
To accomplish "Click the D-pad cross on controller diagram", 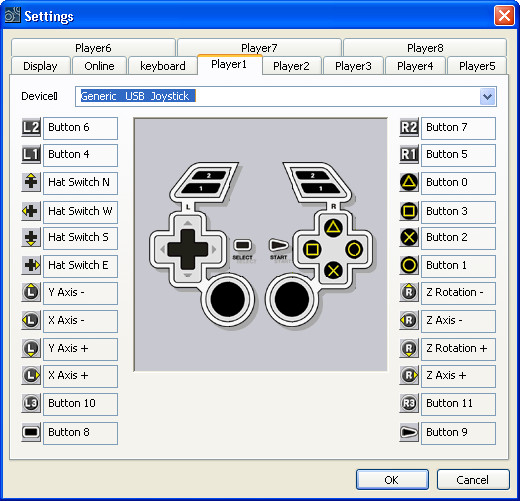I will pos(188,249).
